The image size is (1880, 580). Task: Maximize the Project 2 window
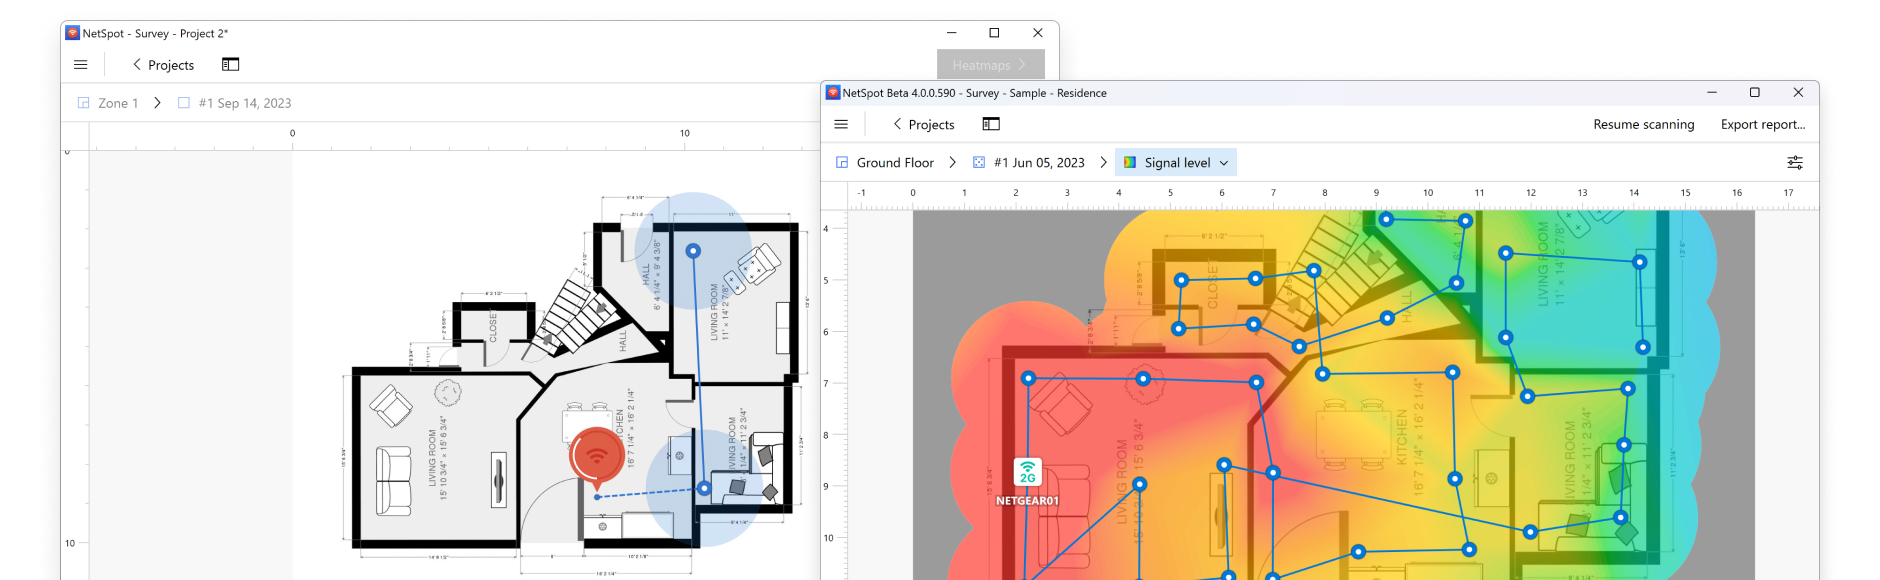click(994, 33)
